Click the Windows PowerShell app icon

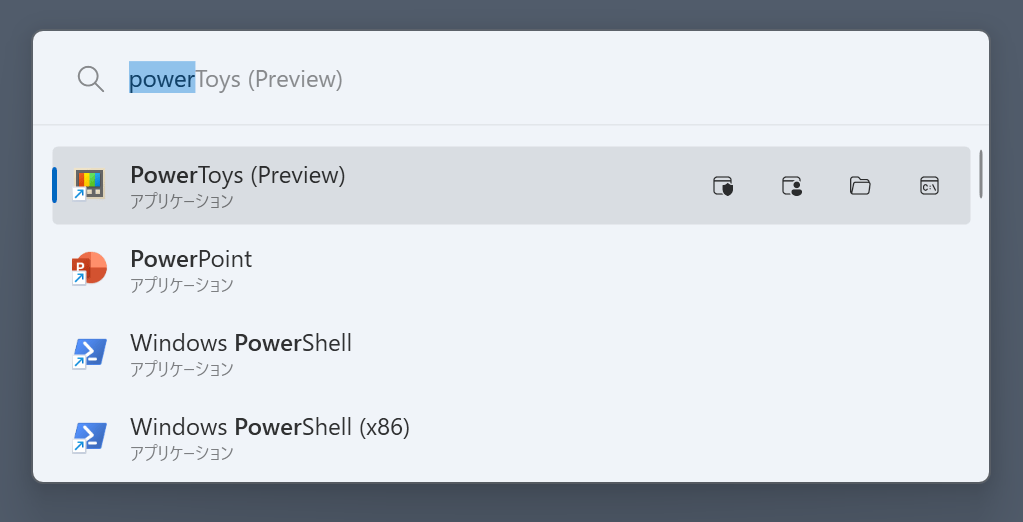tap(89, 353)
